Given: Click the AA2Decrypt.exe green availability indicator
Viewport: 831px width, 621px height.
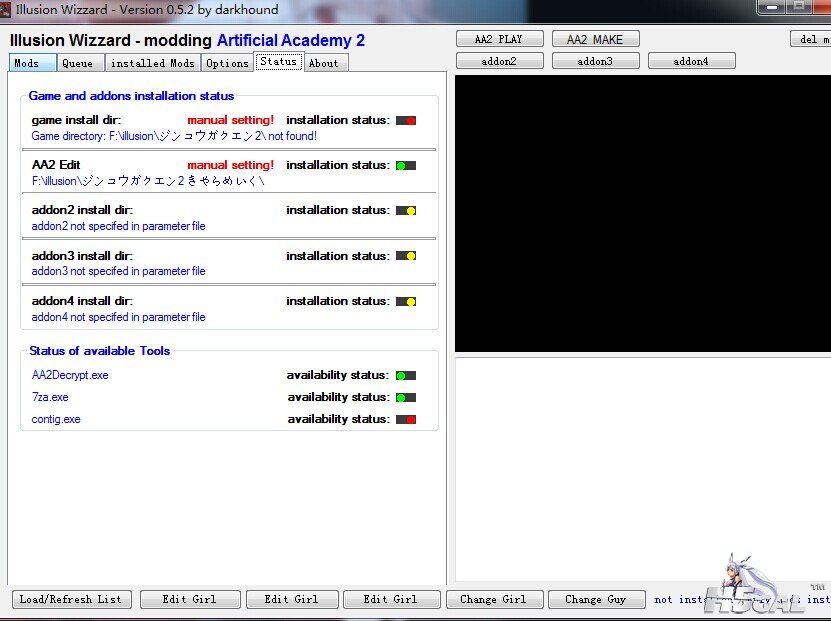Looking at the screenshot, I should click(406, 376).
